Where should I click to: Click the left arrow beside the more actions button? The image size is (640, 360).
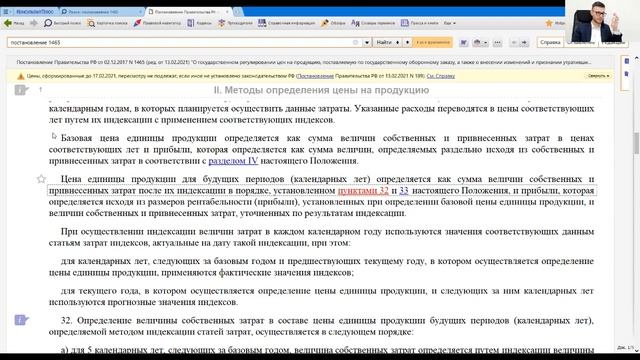[x=514, y=42]
